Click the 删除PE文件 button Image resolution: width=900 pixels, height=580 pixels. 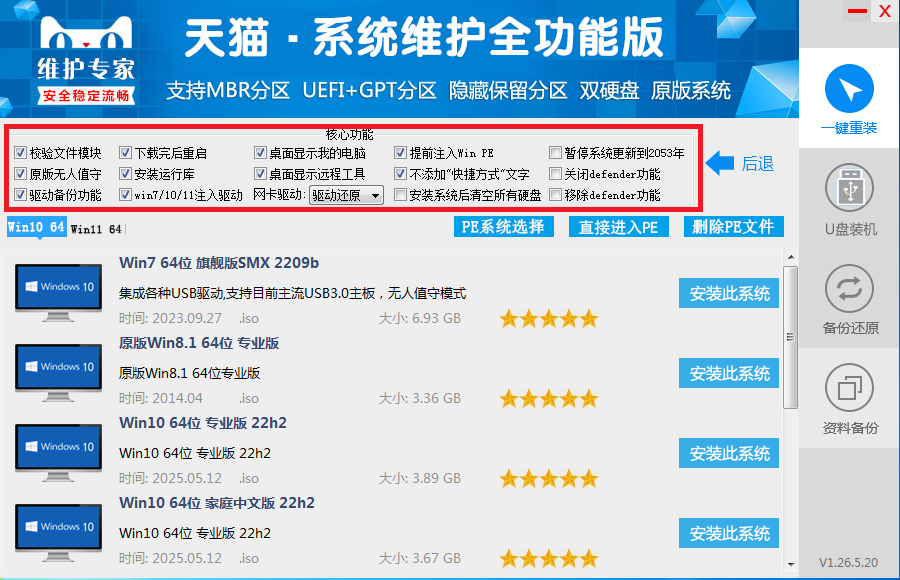click(x=734, y=227)
